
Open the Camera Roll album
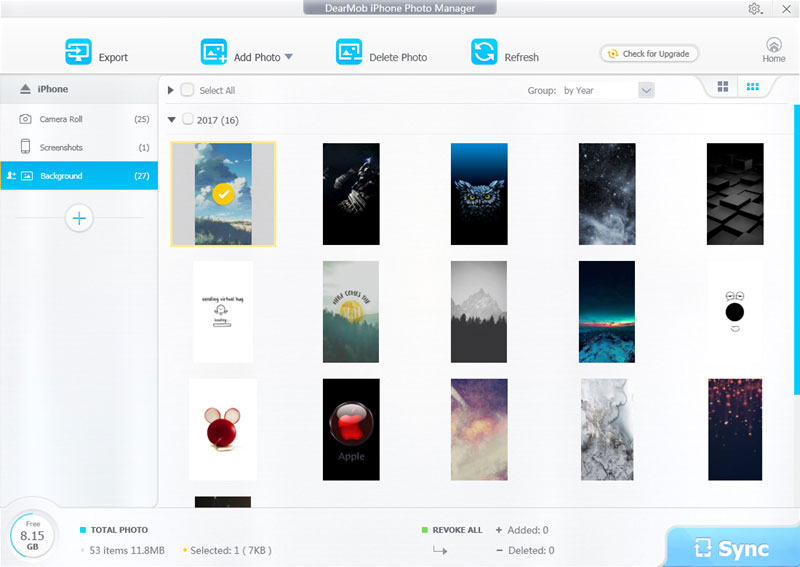[x=61, y=119]
